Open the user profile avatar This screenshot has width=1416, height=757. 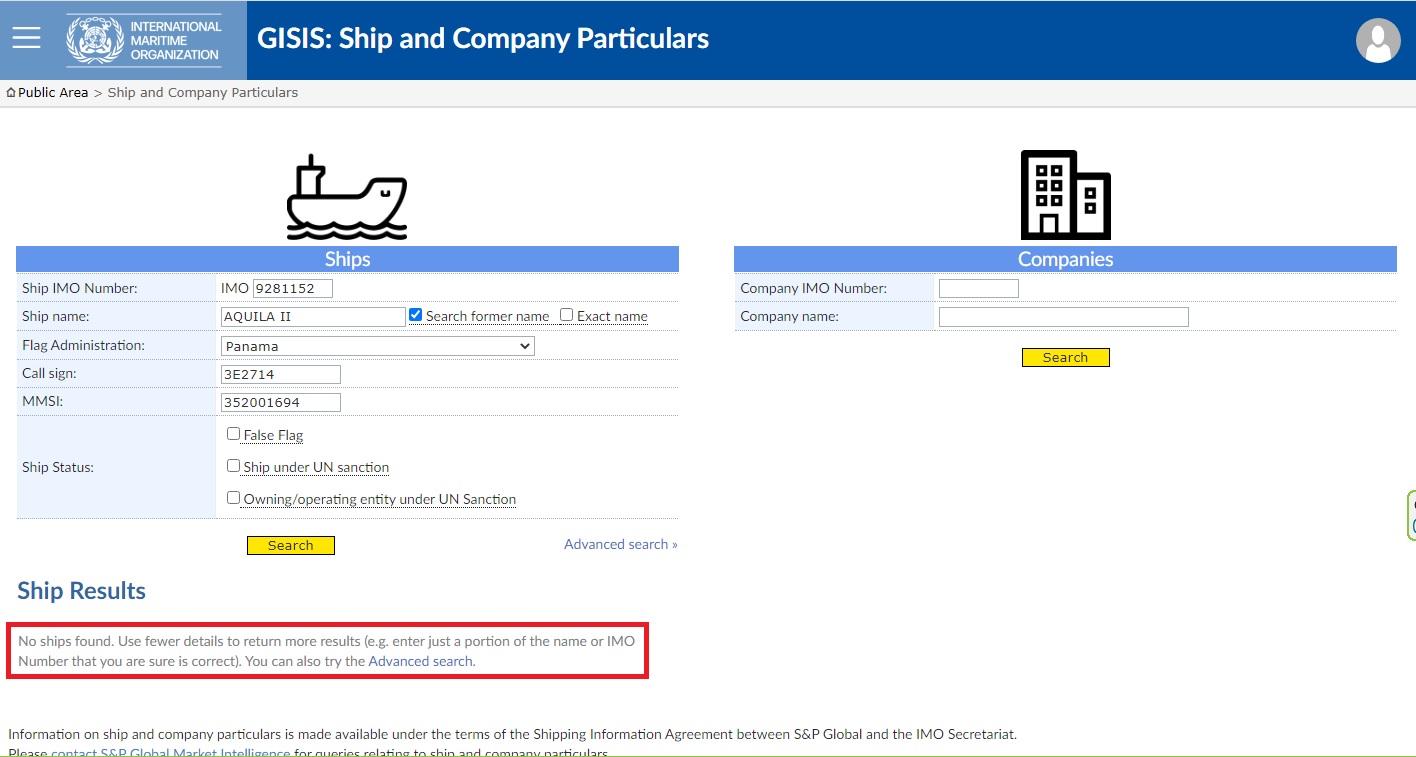click(1378, 41)
